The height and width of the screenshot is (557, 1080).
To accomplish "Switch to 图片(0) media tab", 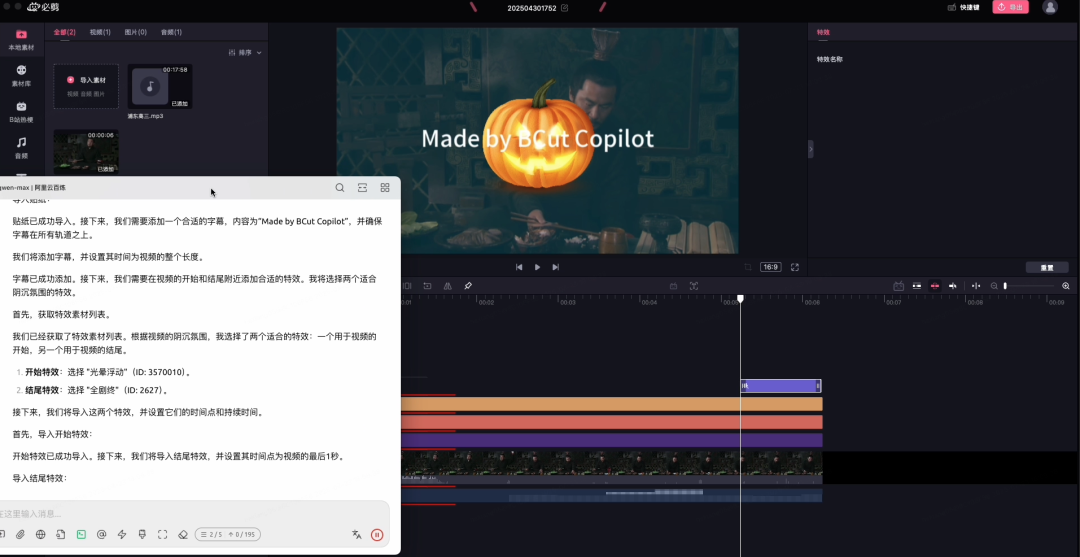I will click(136, 32).
